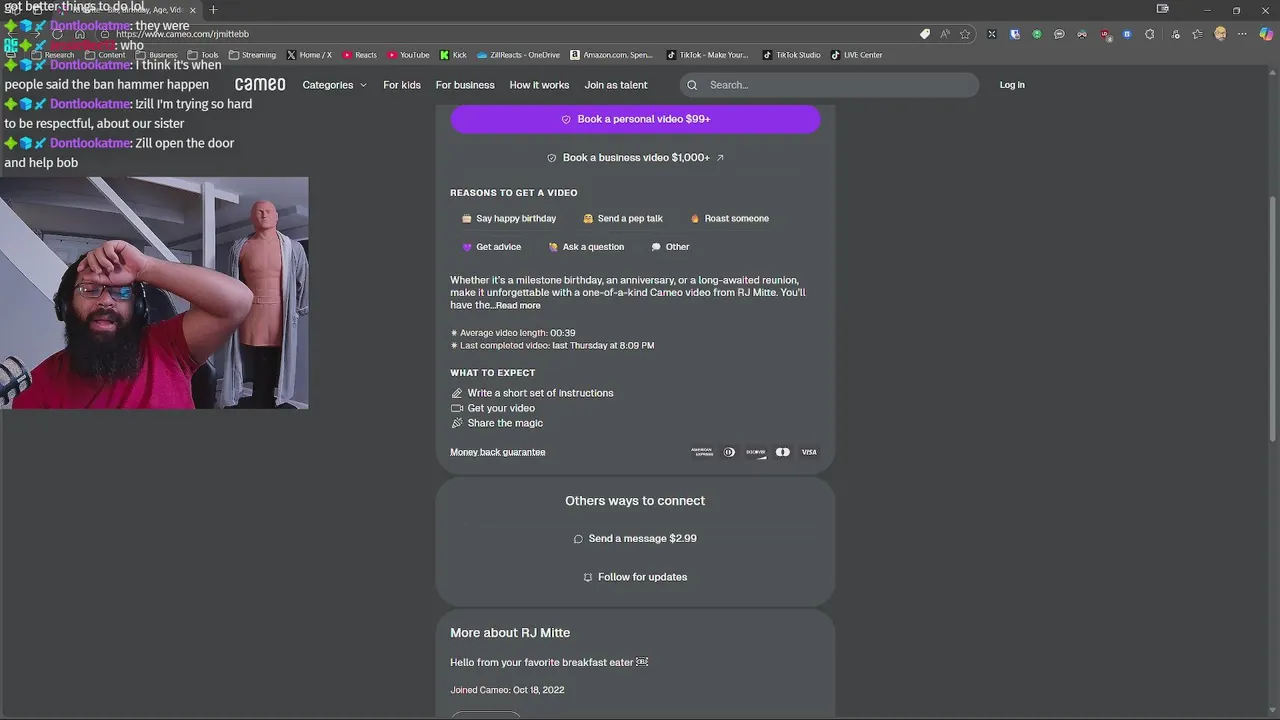Open the For kids page
Image resolution: width=1280 pixels, height=720 pixels.
coord(402,85)
